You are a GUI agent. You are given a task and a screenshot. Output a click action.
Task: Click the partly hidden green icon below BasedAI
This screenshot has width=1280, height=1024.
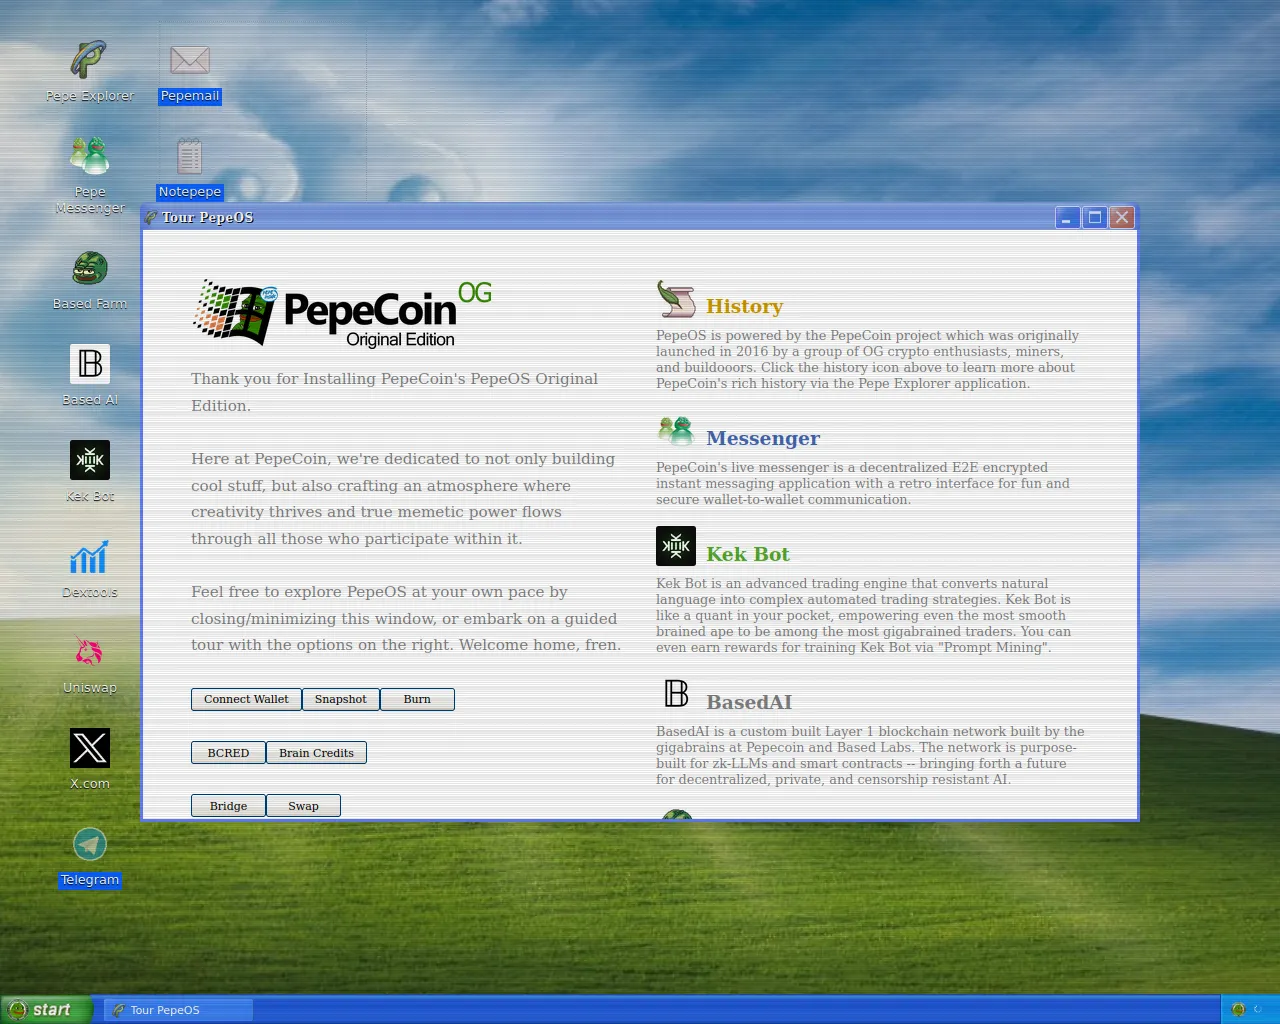pyautogui.click(x=677, y=814)
